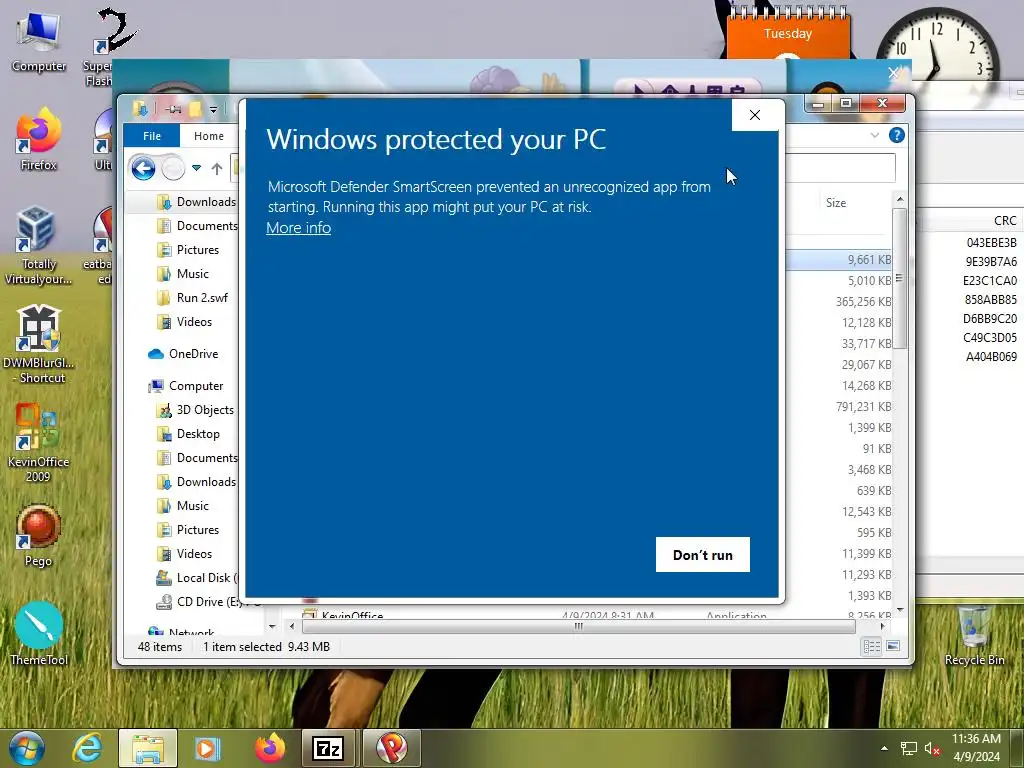Open the File tab in Explorer
This screenshot has height=768, width=1024.
[x=152, y=136]
